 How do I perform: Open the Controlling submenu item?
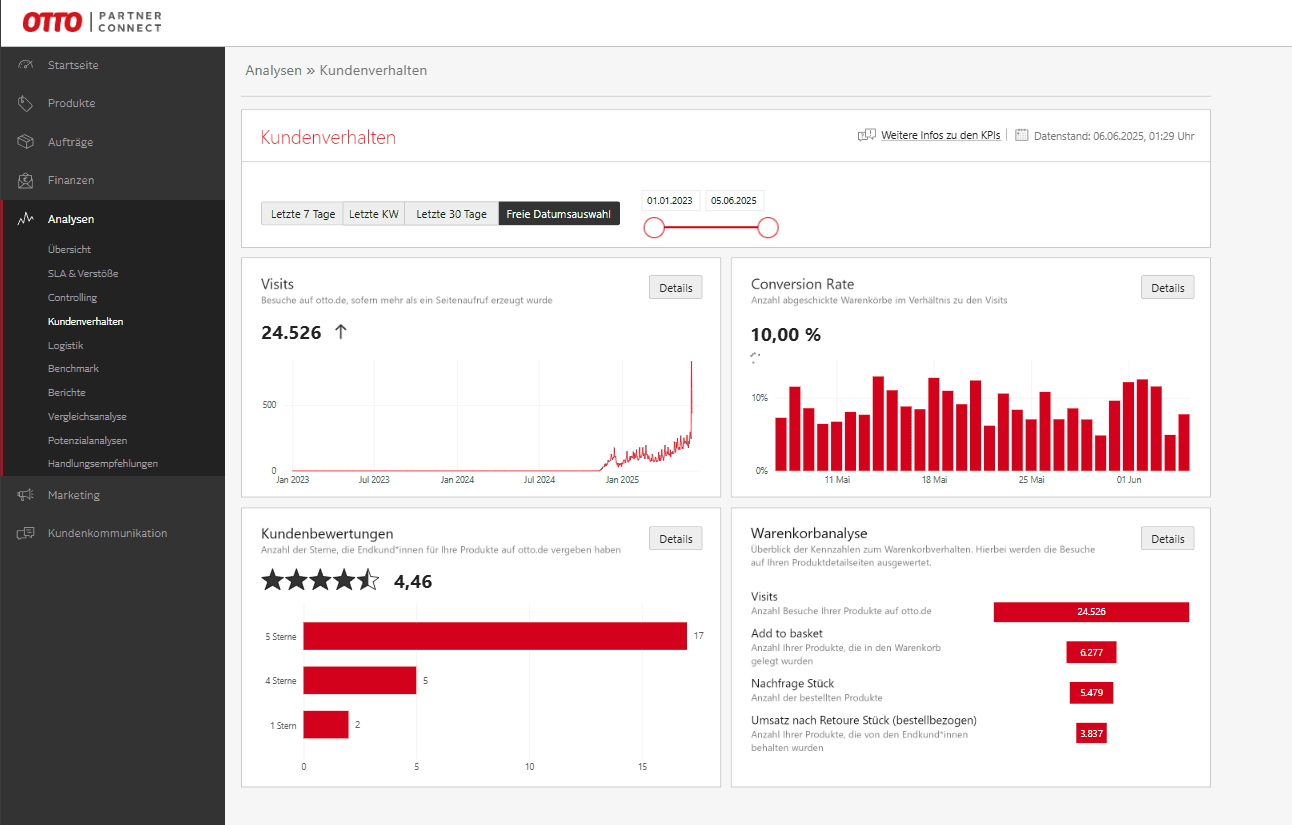coord(72,297)
